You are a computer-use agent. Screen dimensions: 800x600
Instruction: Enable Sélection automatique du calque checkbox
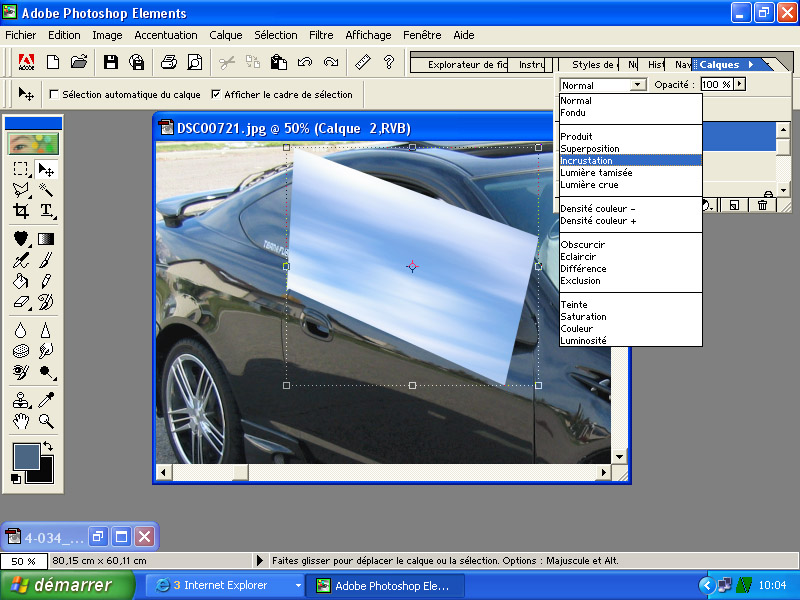54,94
